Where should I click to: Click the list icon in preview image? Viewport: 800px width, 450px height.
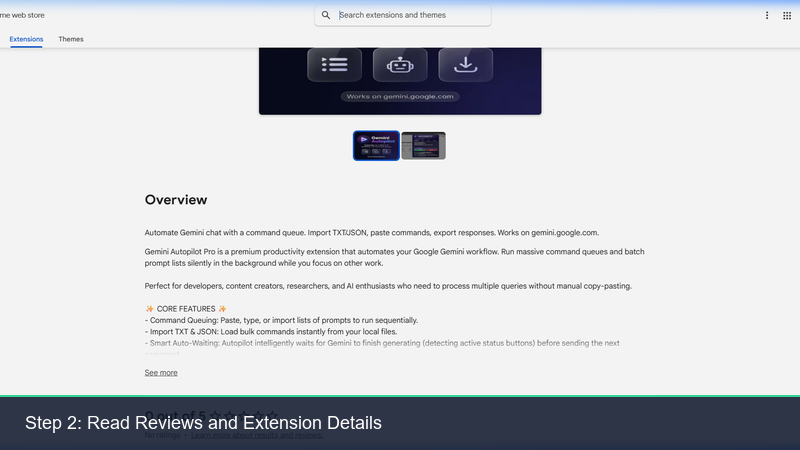335,65
